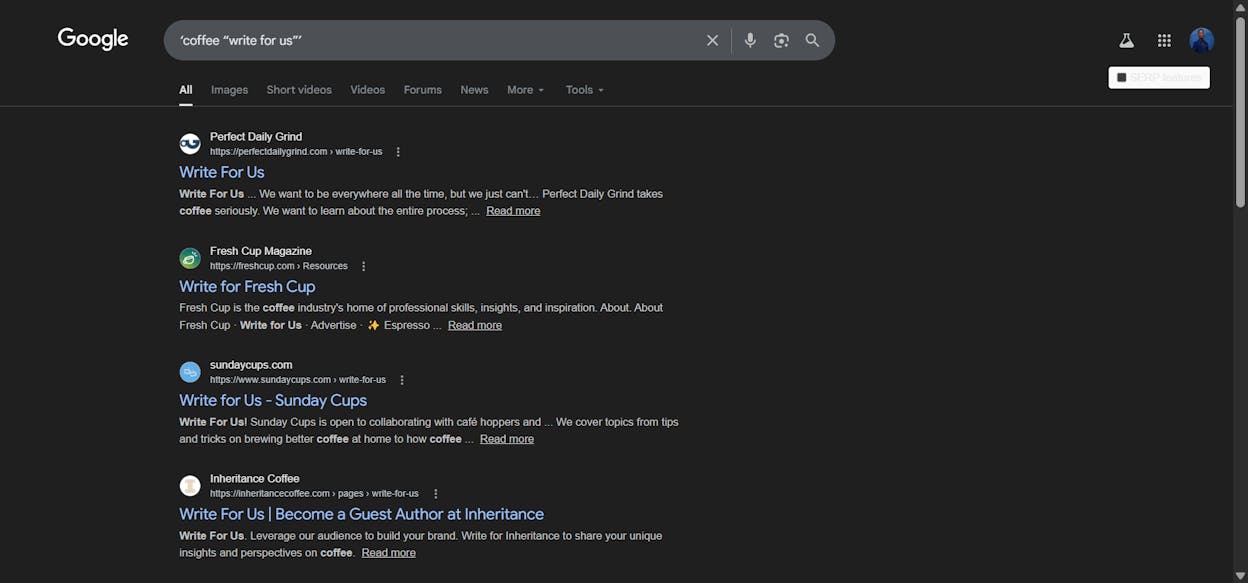Expand Read more on Perfect Daily Grind snippet
This screenshot has width=1248, height=583.
pos(513,211)
